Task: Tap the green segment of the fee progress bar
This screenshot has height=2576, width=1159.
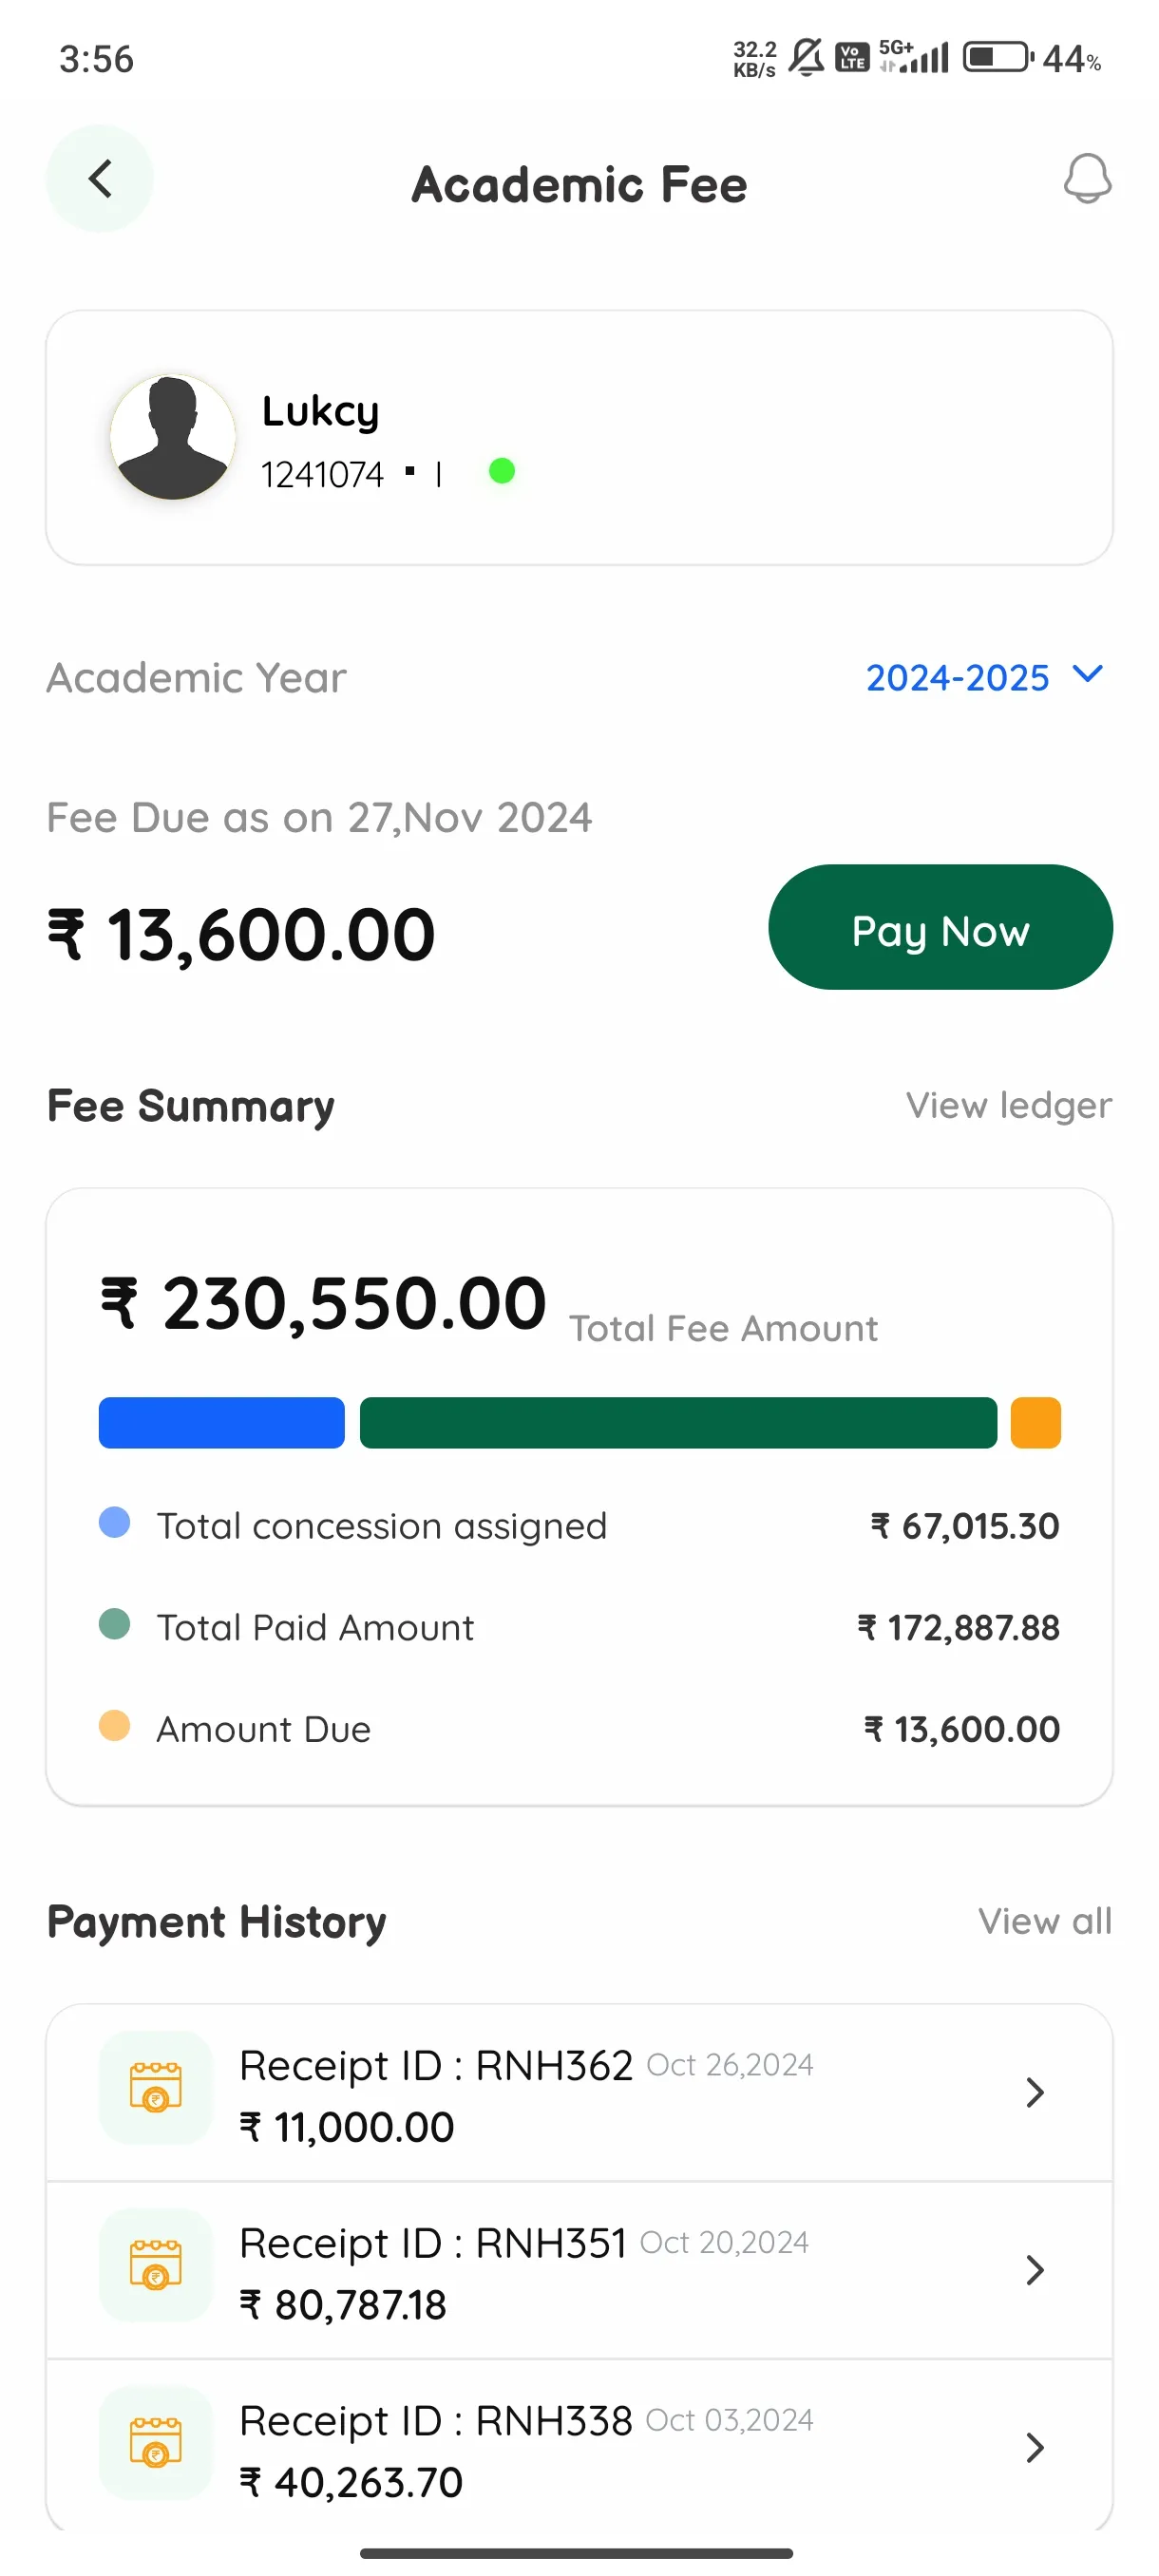Action: 679,1422
